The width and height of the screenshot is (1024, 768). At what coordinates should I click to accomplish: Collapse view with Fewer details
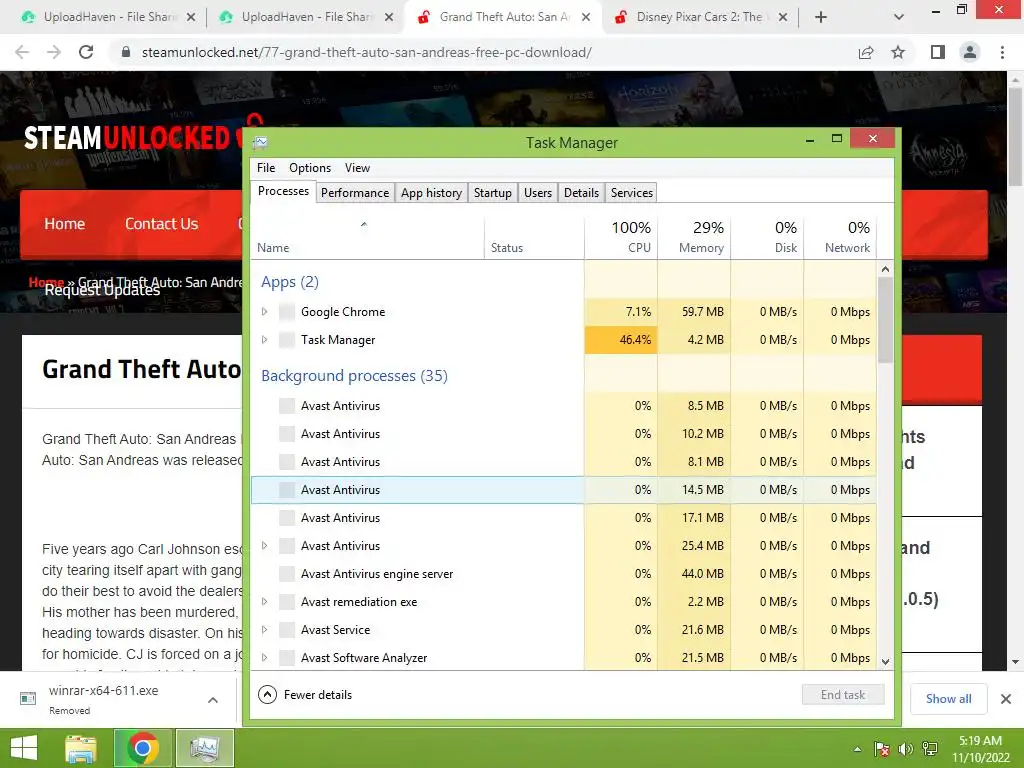pyautogui.click(x=305, y=695)
